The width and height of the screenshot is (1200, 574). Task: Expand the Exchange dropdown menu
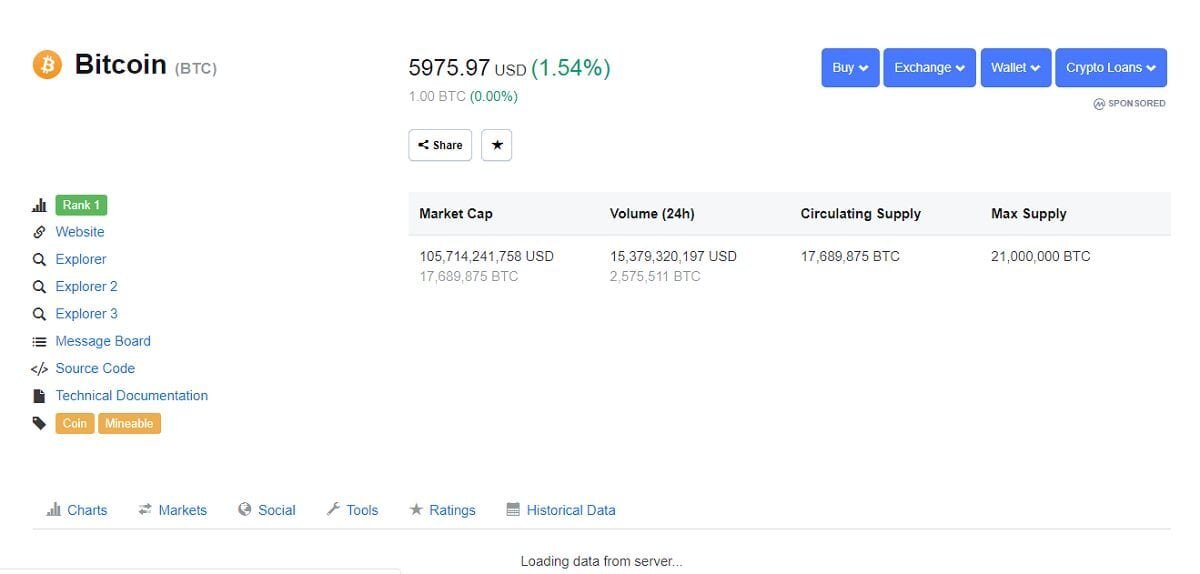coord(929,68)
